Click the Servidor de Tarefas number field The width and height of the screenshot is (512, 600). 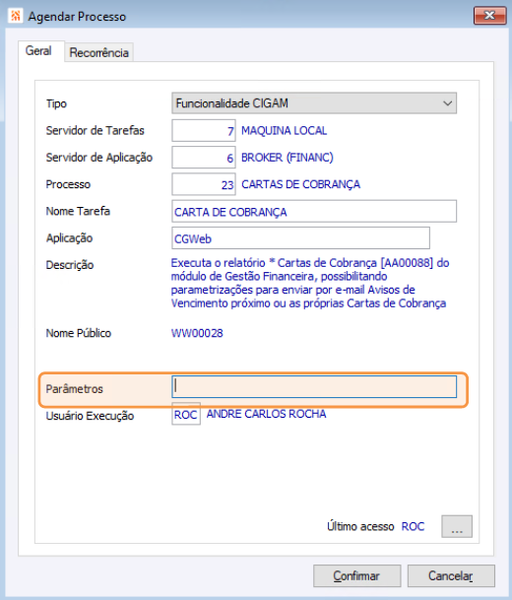coord(204,130)
